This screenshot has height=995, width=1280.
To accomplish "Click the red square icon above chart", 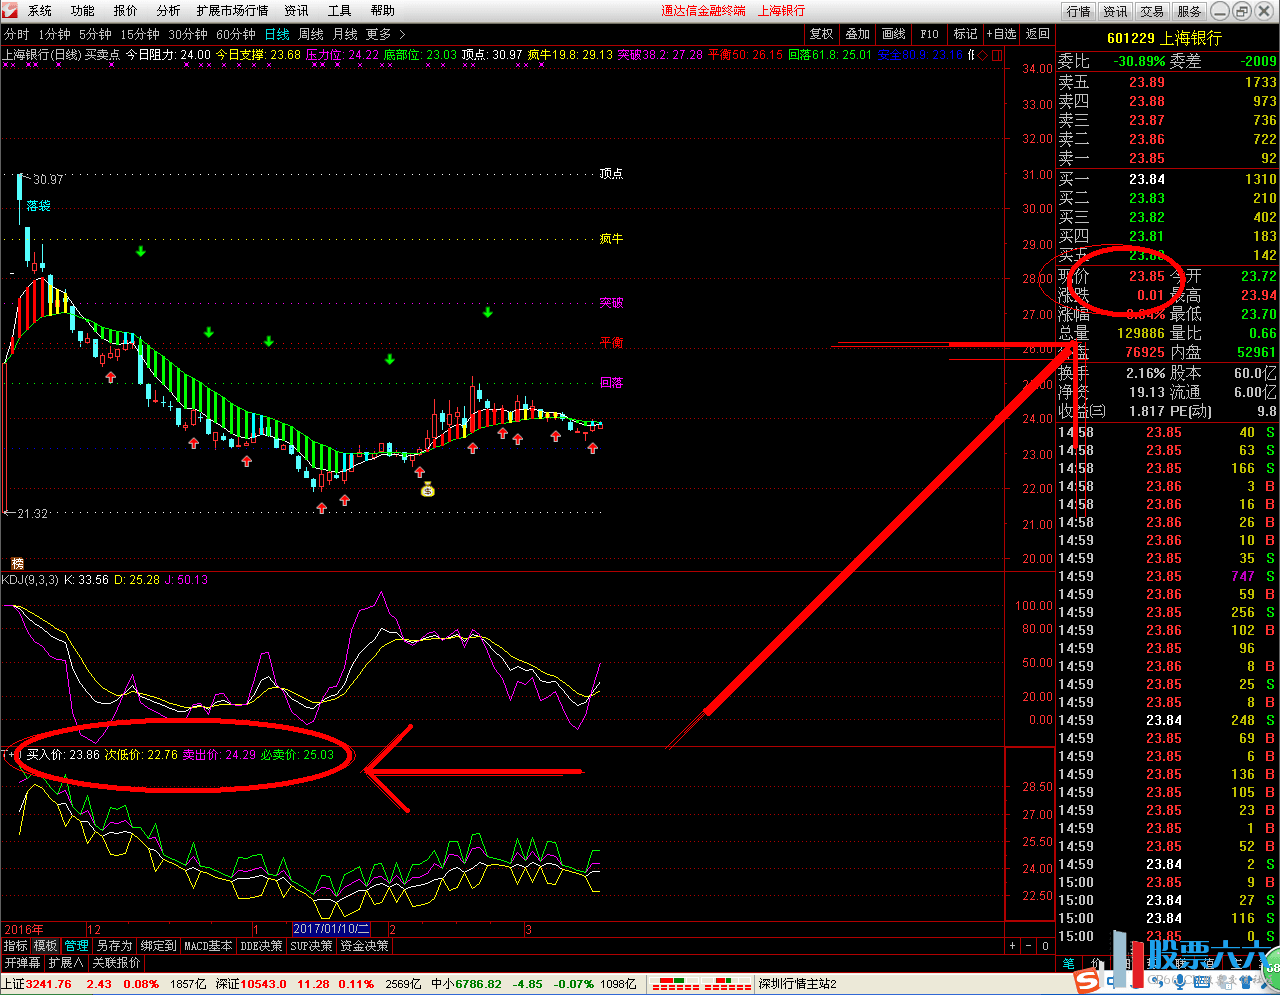I will 996,55.
